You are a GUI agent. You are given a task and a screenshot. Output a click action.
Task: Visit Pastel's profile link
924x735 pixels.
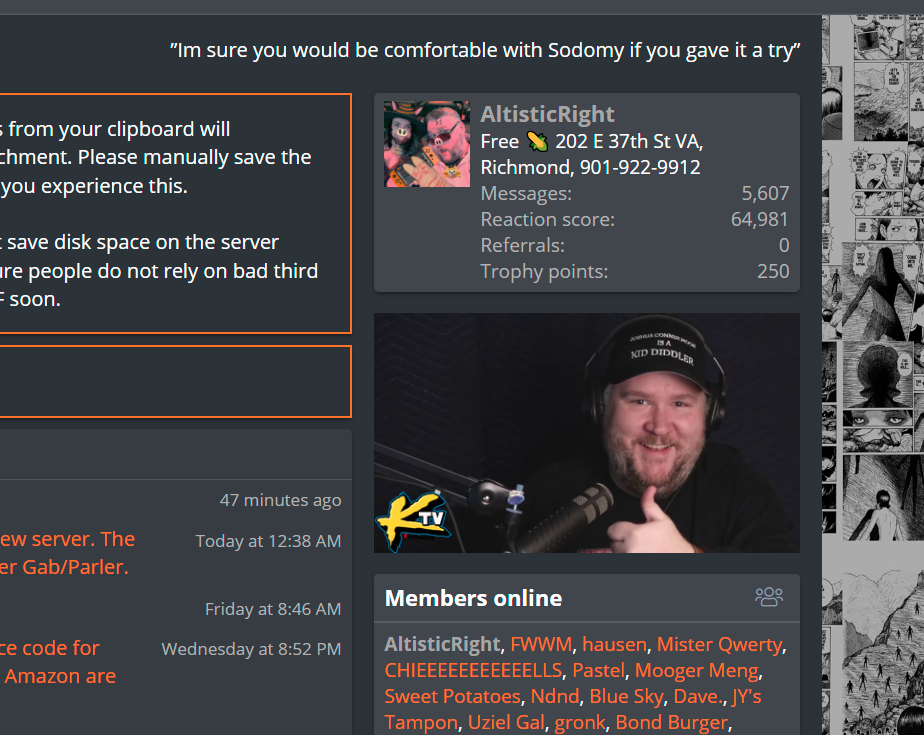click(598, 670)
